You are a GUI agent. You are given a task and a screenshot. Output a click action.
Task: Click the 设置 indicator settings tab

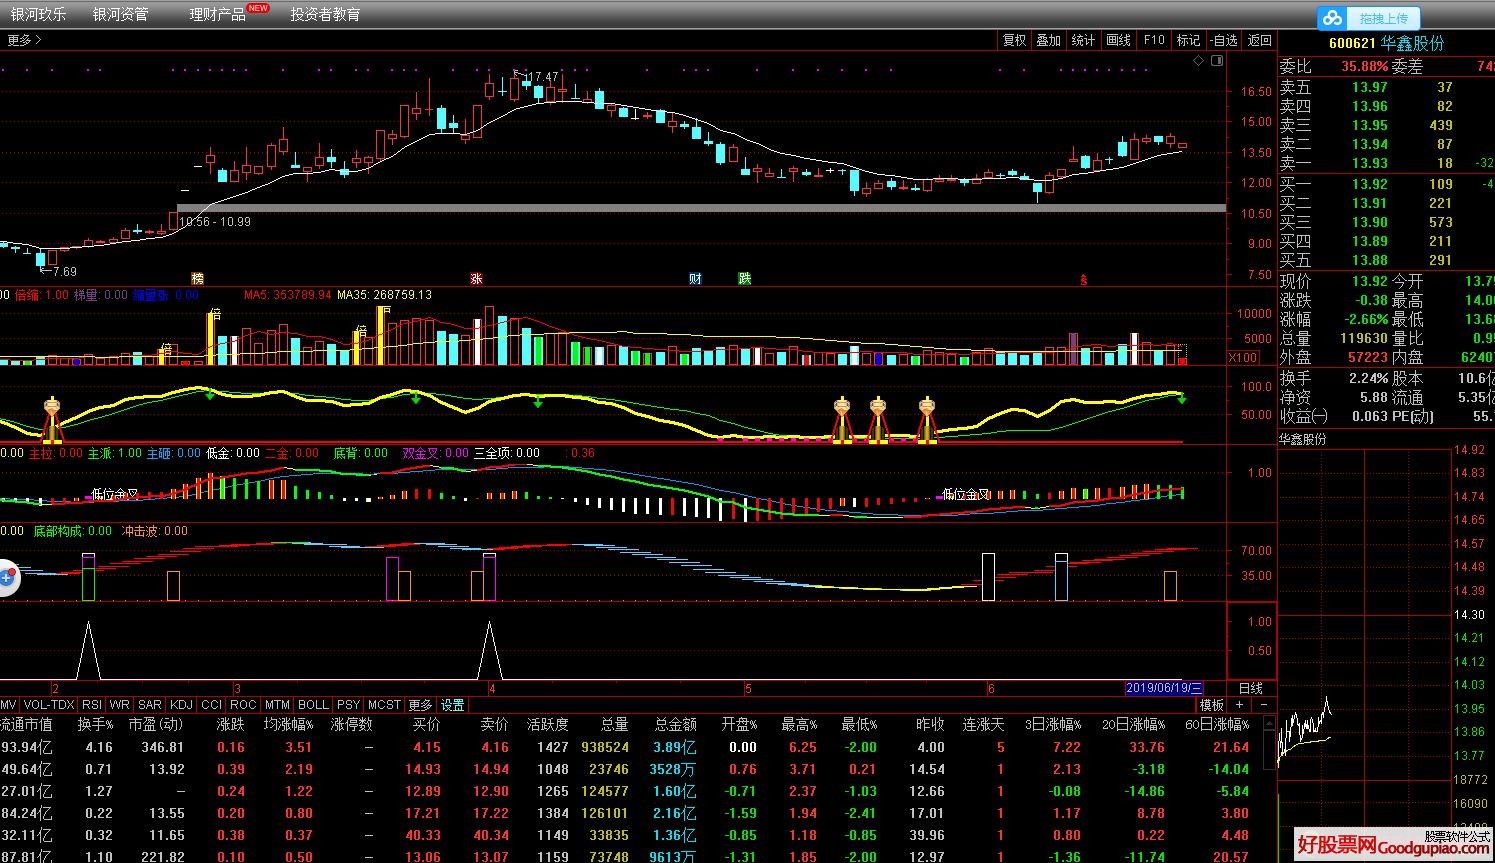[453, 705]
